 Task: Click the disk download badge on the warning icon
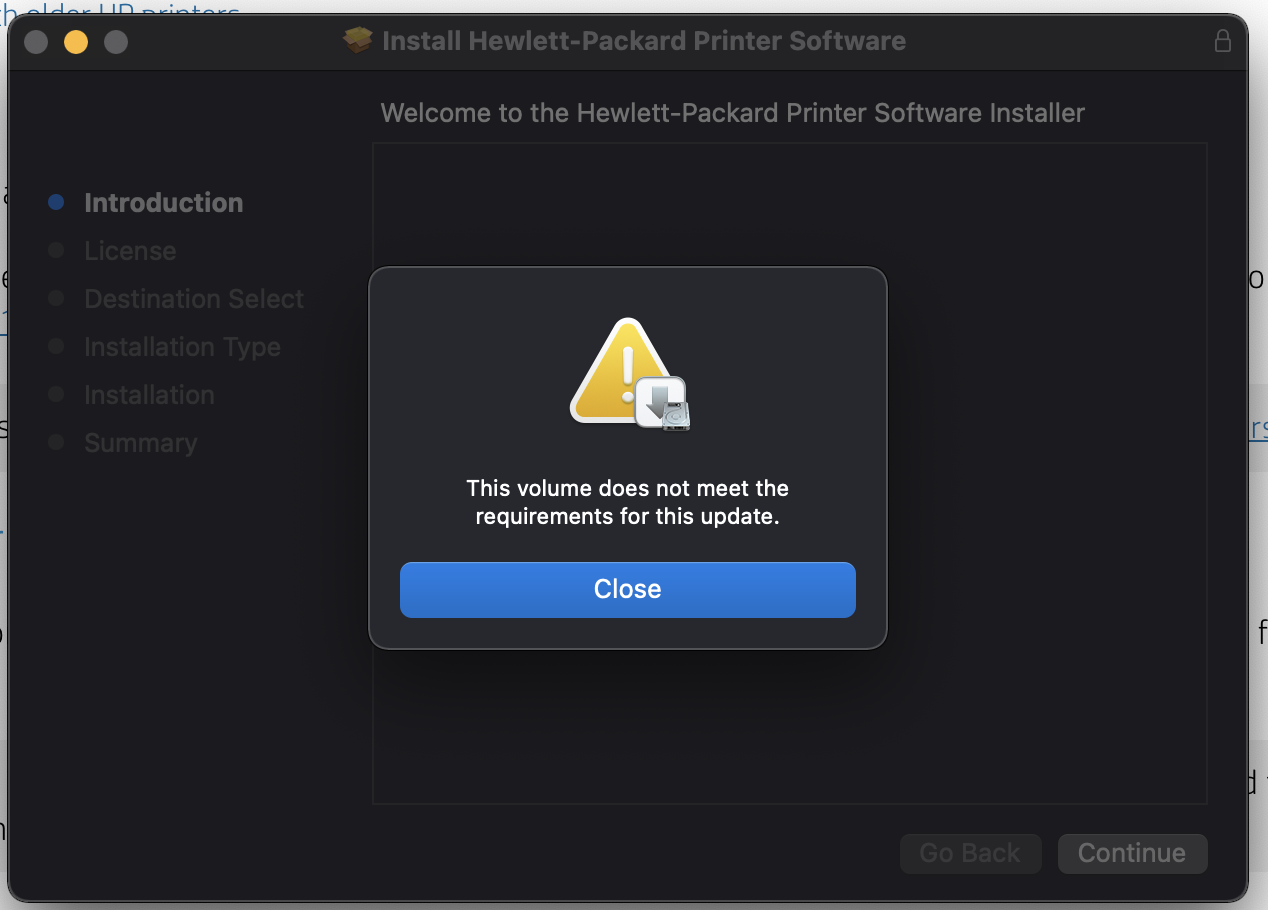click(663, 404)
